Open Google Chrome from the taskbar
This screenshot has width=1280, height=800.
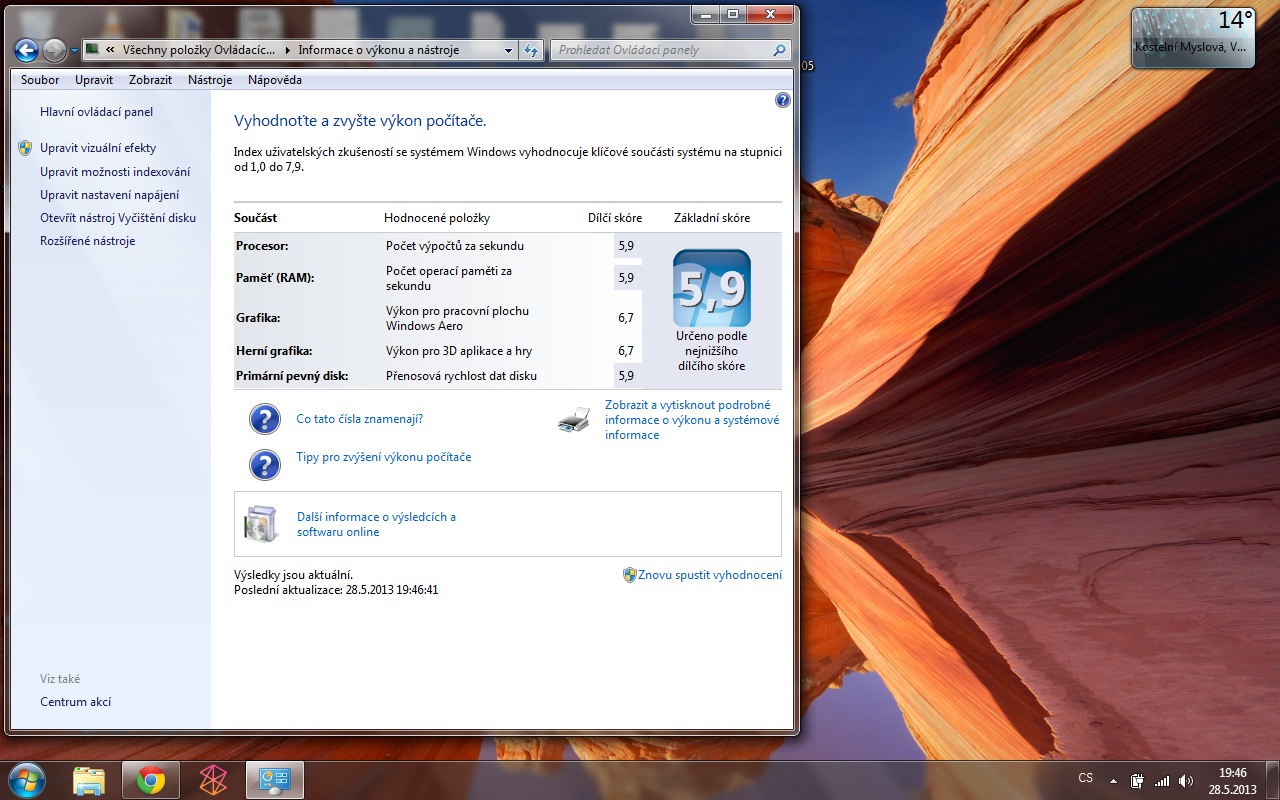(x=151, y=780)
